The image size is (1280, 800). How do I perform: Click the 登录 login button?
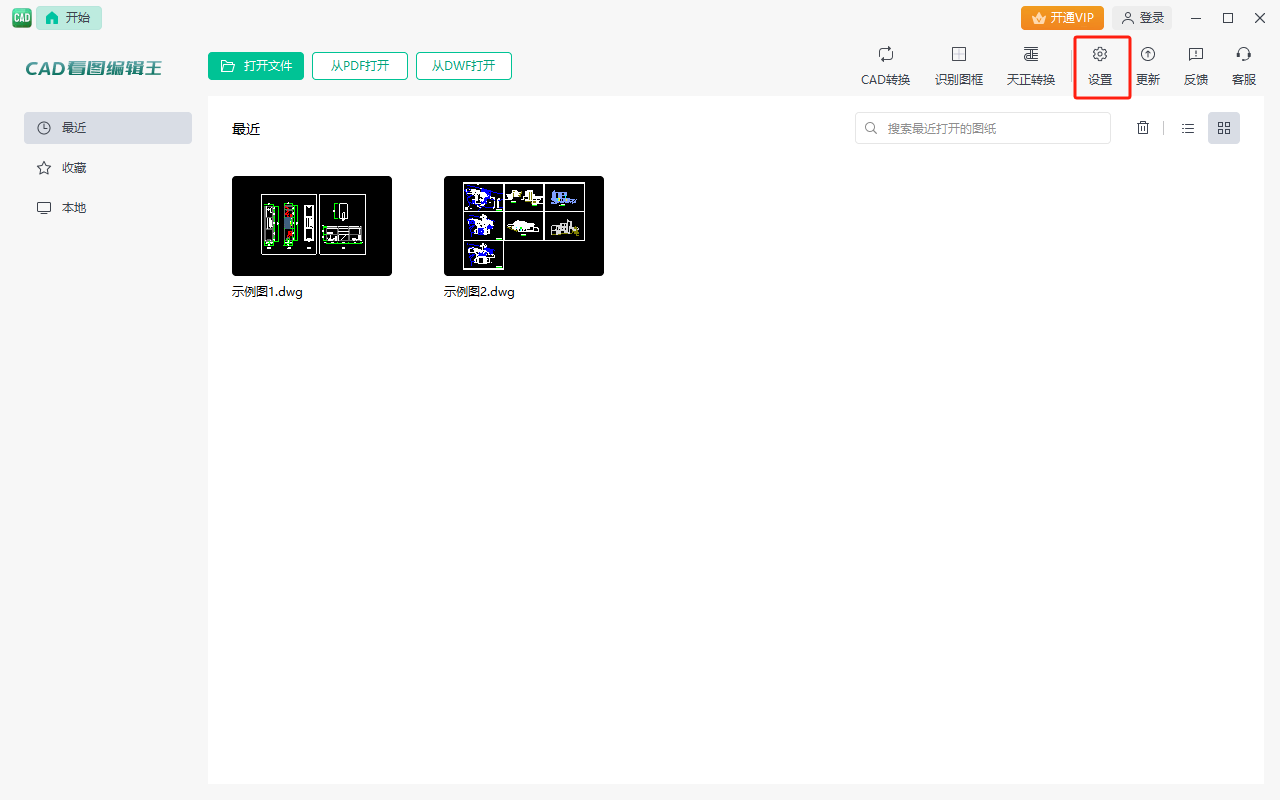pyautogui.click(x=1142, y=18)
